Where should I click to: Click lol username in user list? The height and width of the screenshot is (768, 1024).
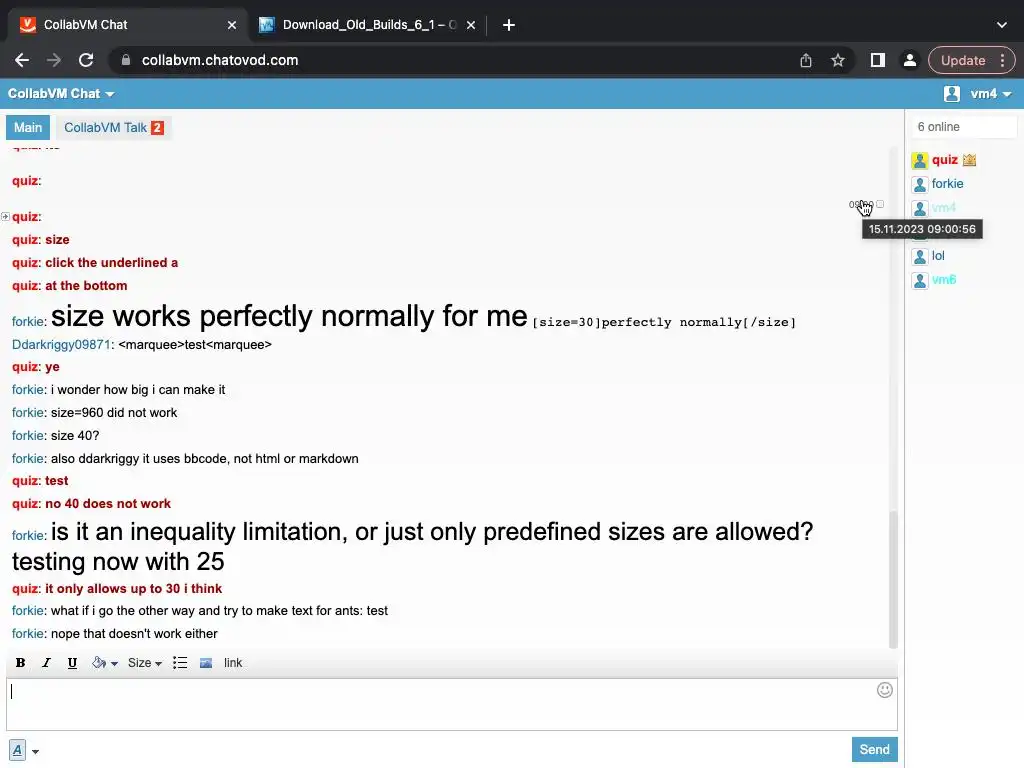[x=938, y=256]
